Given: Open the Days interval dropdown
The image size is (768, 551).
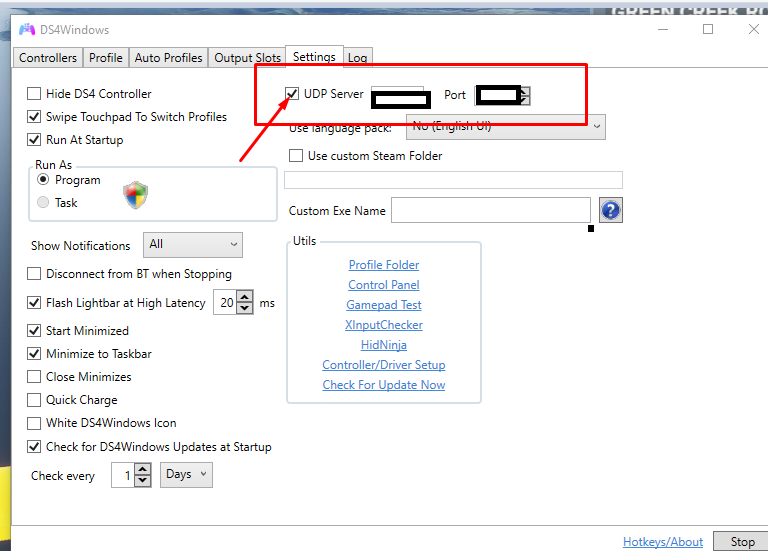Looking at the screenshot, I should (x=186, y=475).
